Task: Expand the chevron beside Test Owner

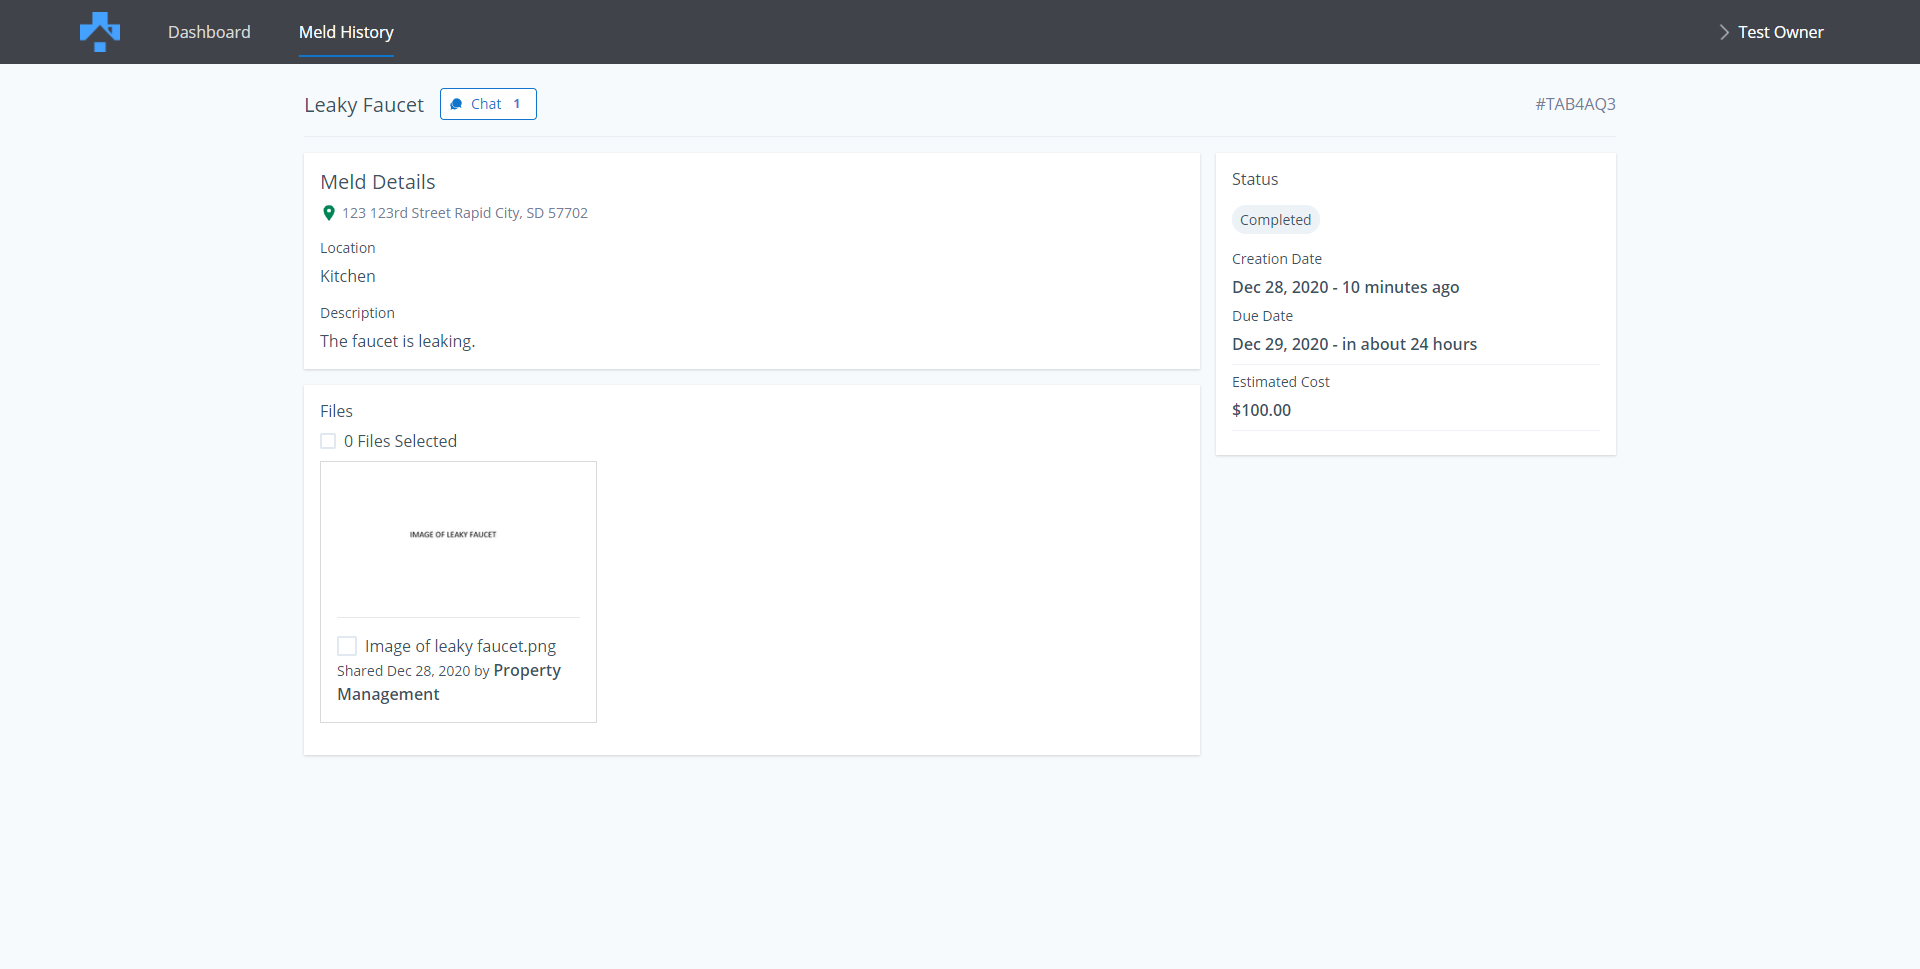Action: 1724,32
